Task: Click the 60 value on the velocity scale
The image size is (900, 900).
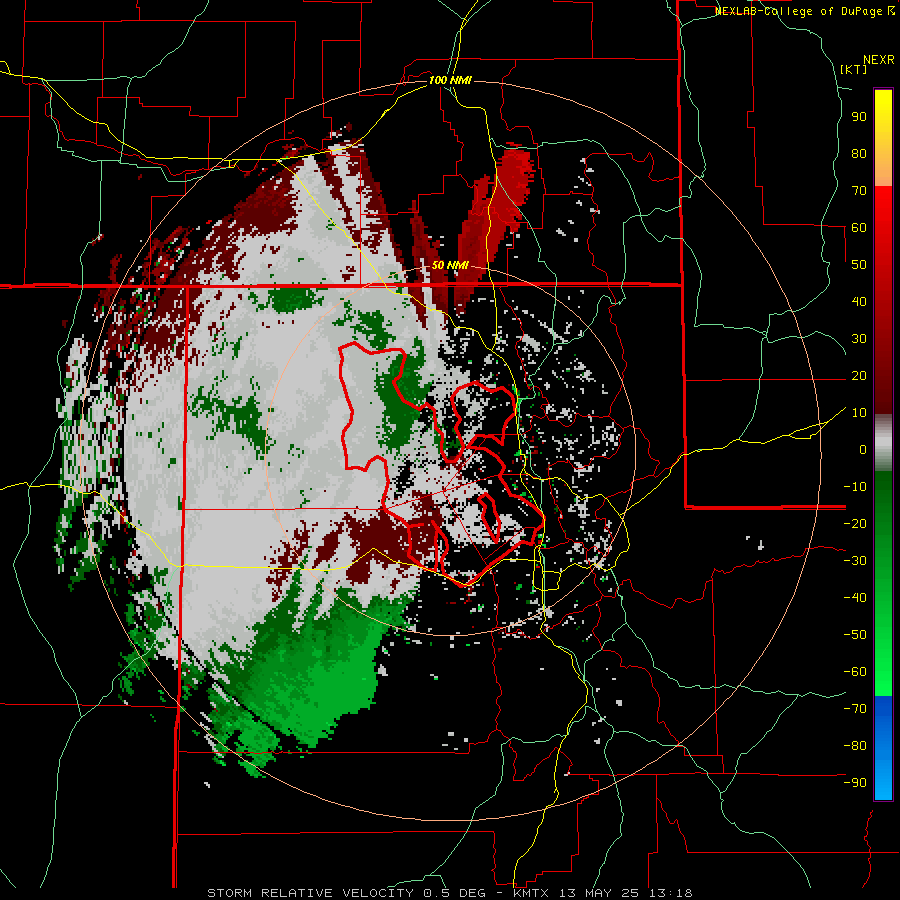Action: (859, 227)
